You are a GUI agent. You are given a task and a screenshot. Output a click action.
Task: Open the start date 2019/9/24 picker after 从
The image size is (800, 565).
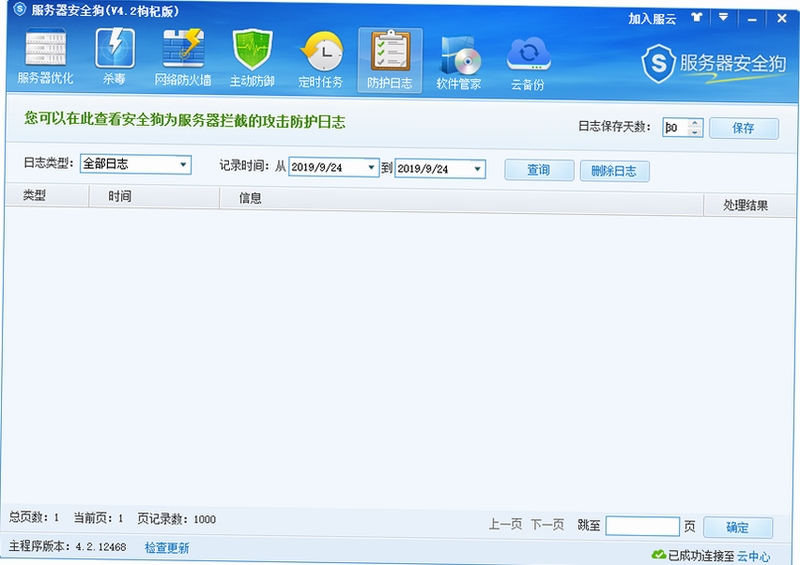click(x=371, y=167)
